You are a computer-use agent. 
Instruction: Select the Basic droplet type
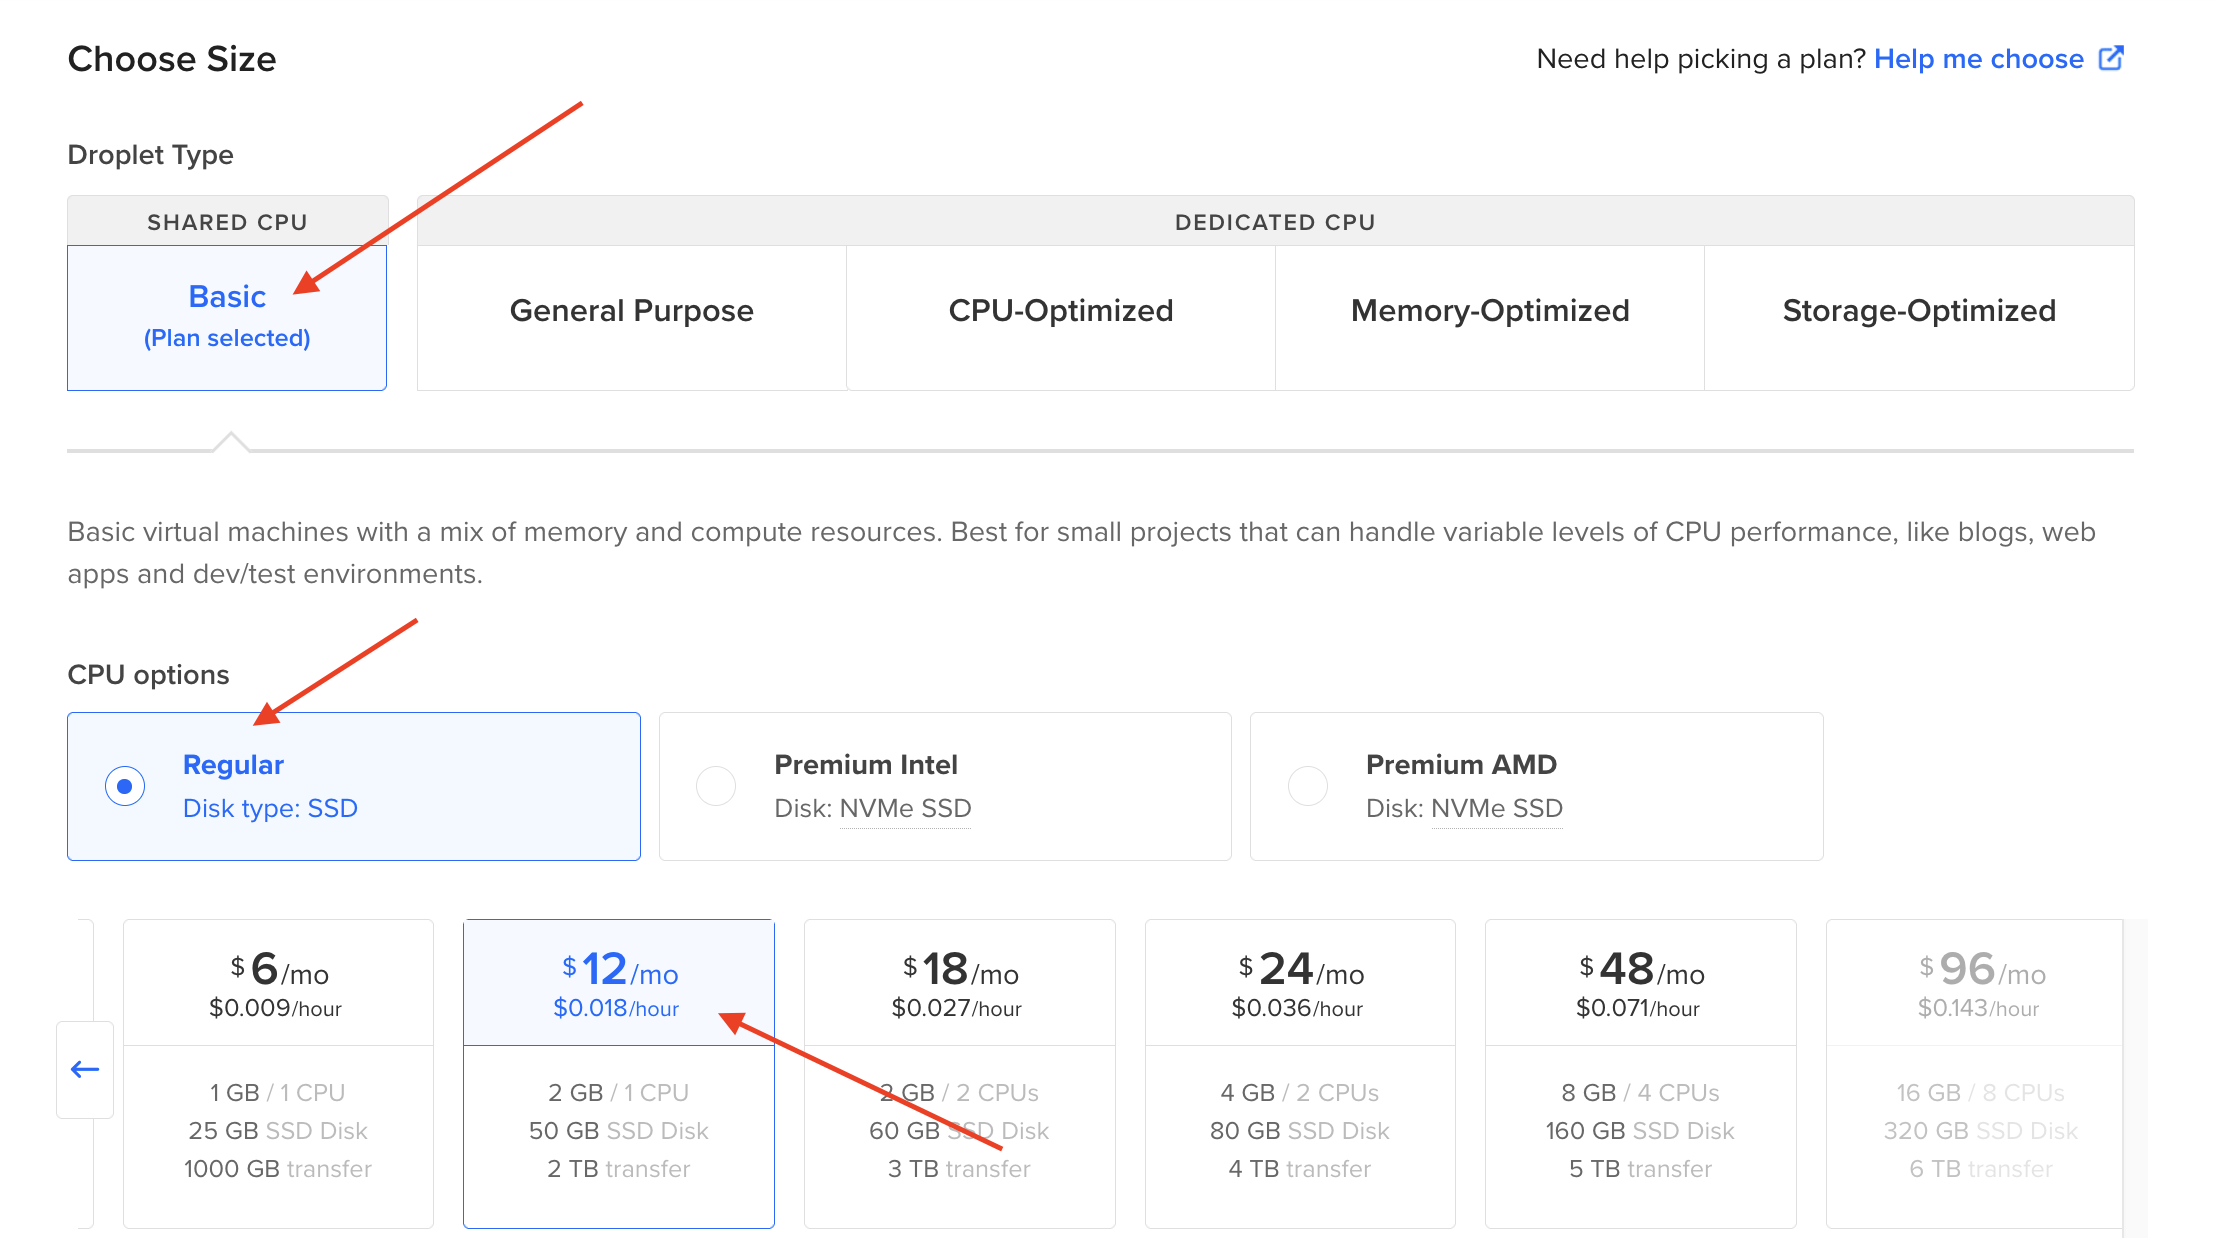pos(227,317)
